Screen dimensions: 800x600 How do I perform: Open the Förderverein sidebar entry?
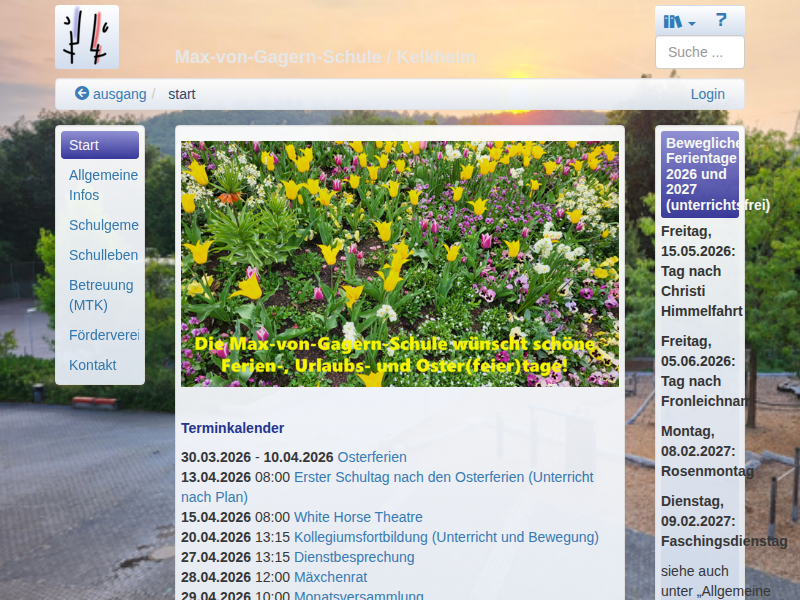point(103,335)
